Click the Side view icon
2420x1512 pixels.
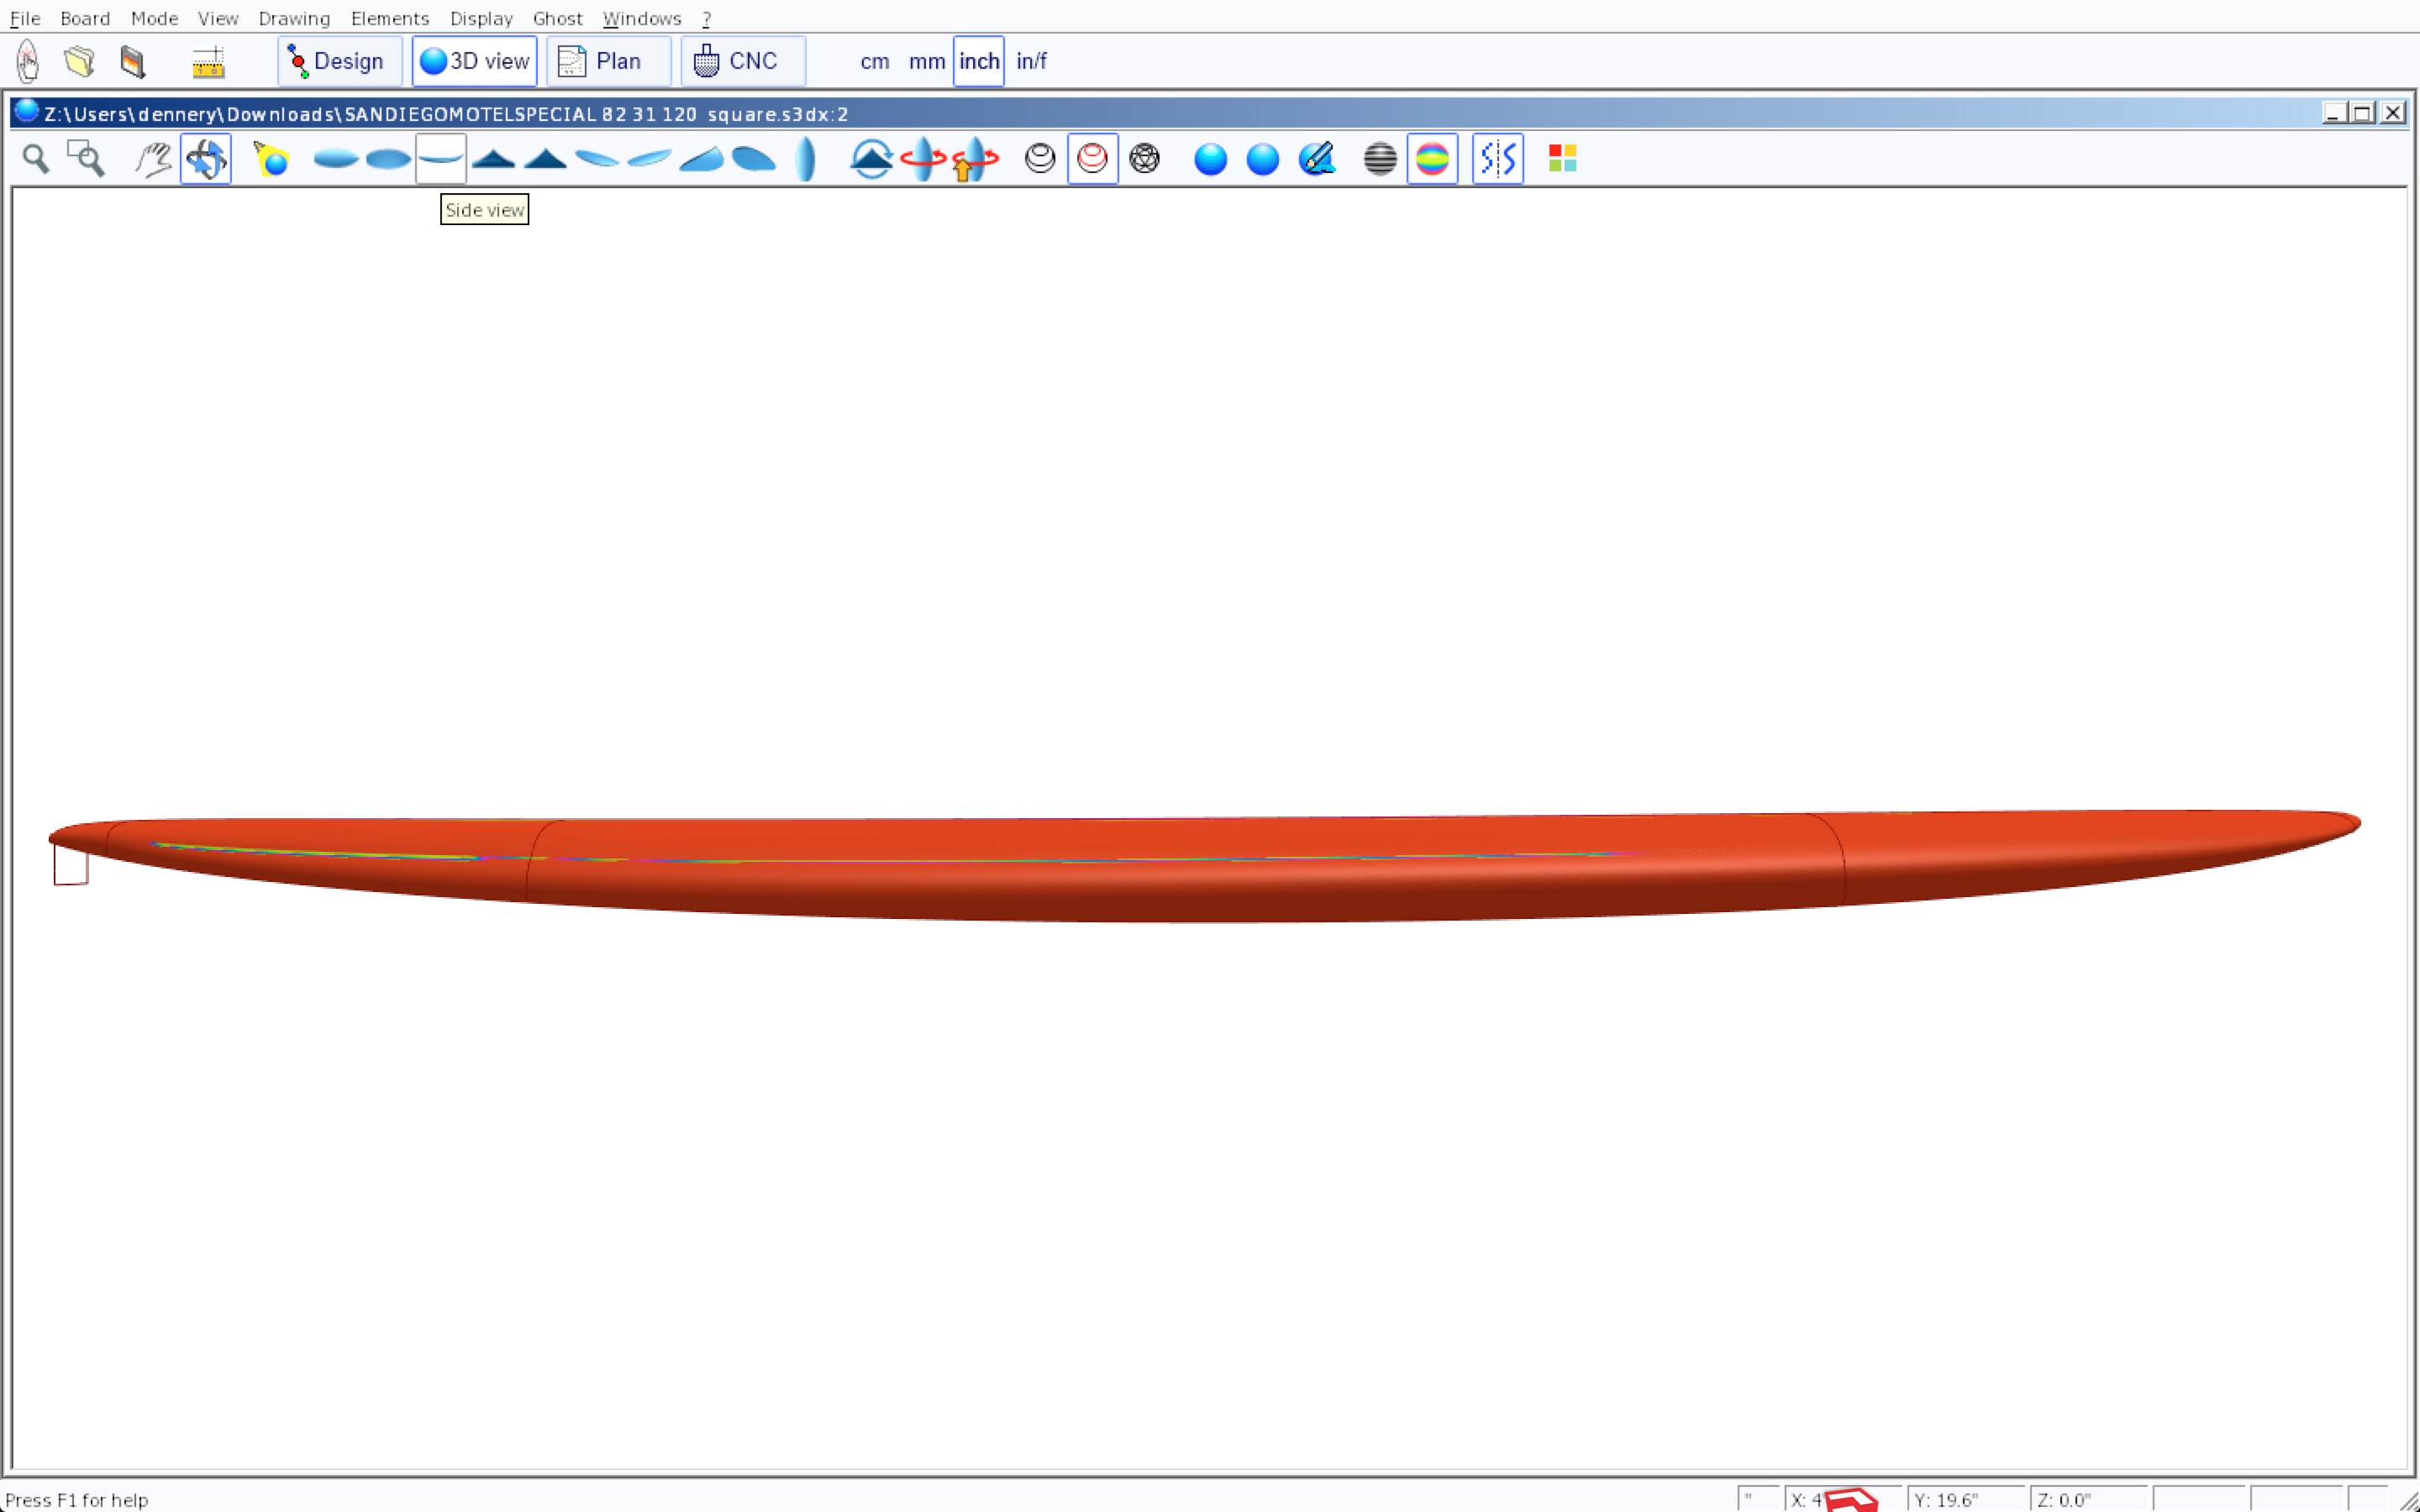[x=441, y=159]
